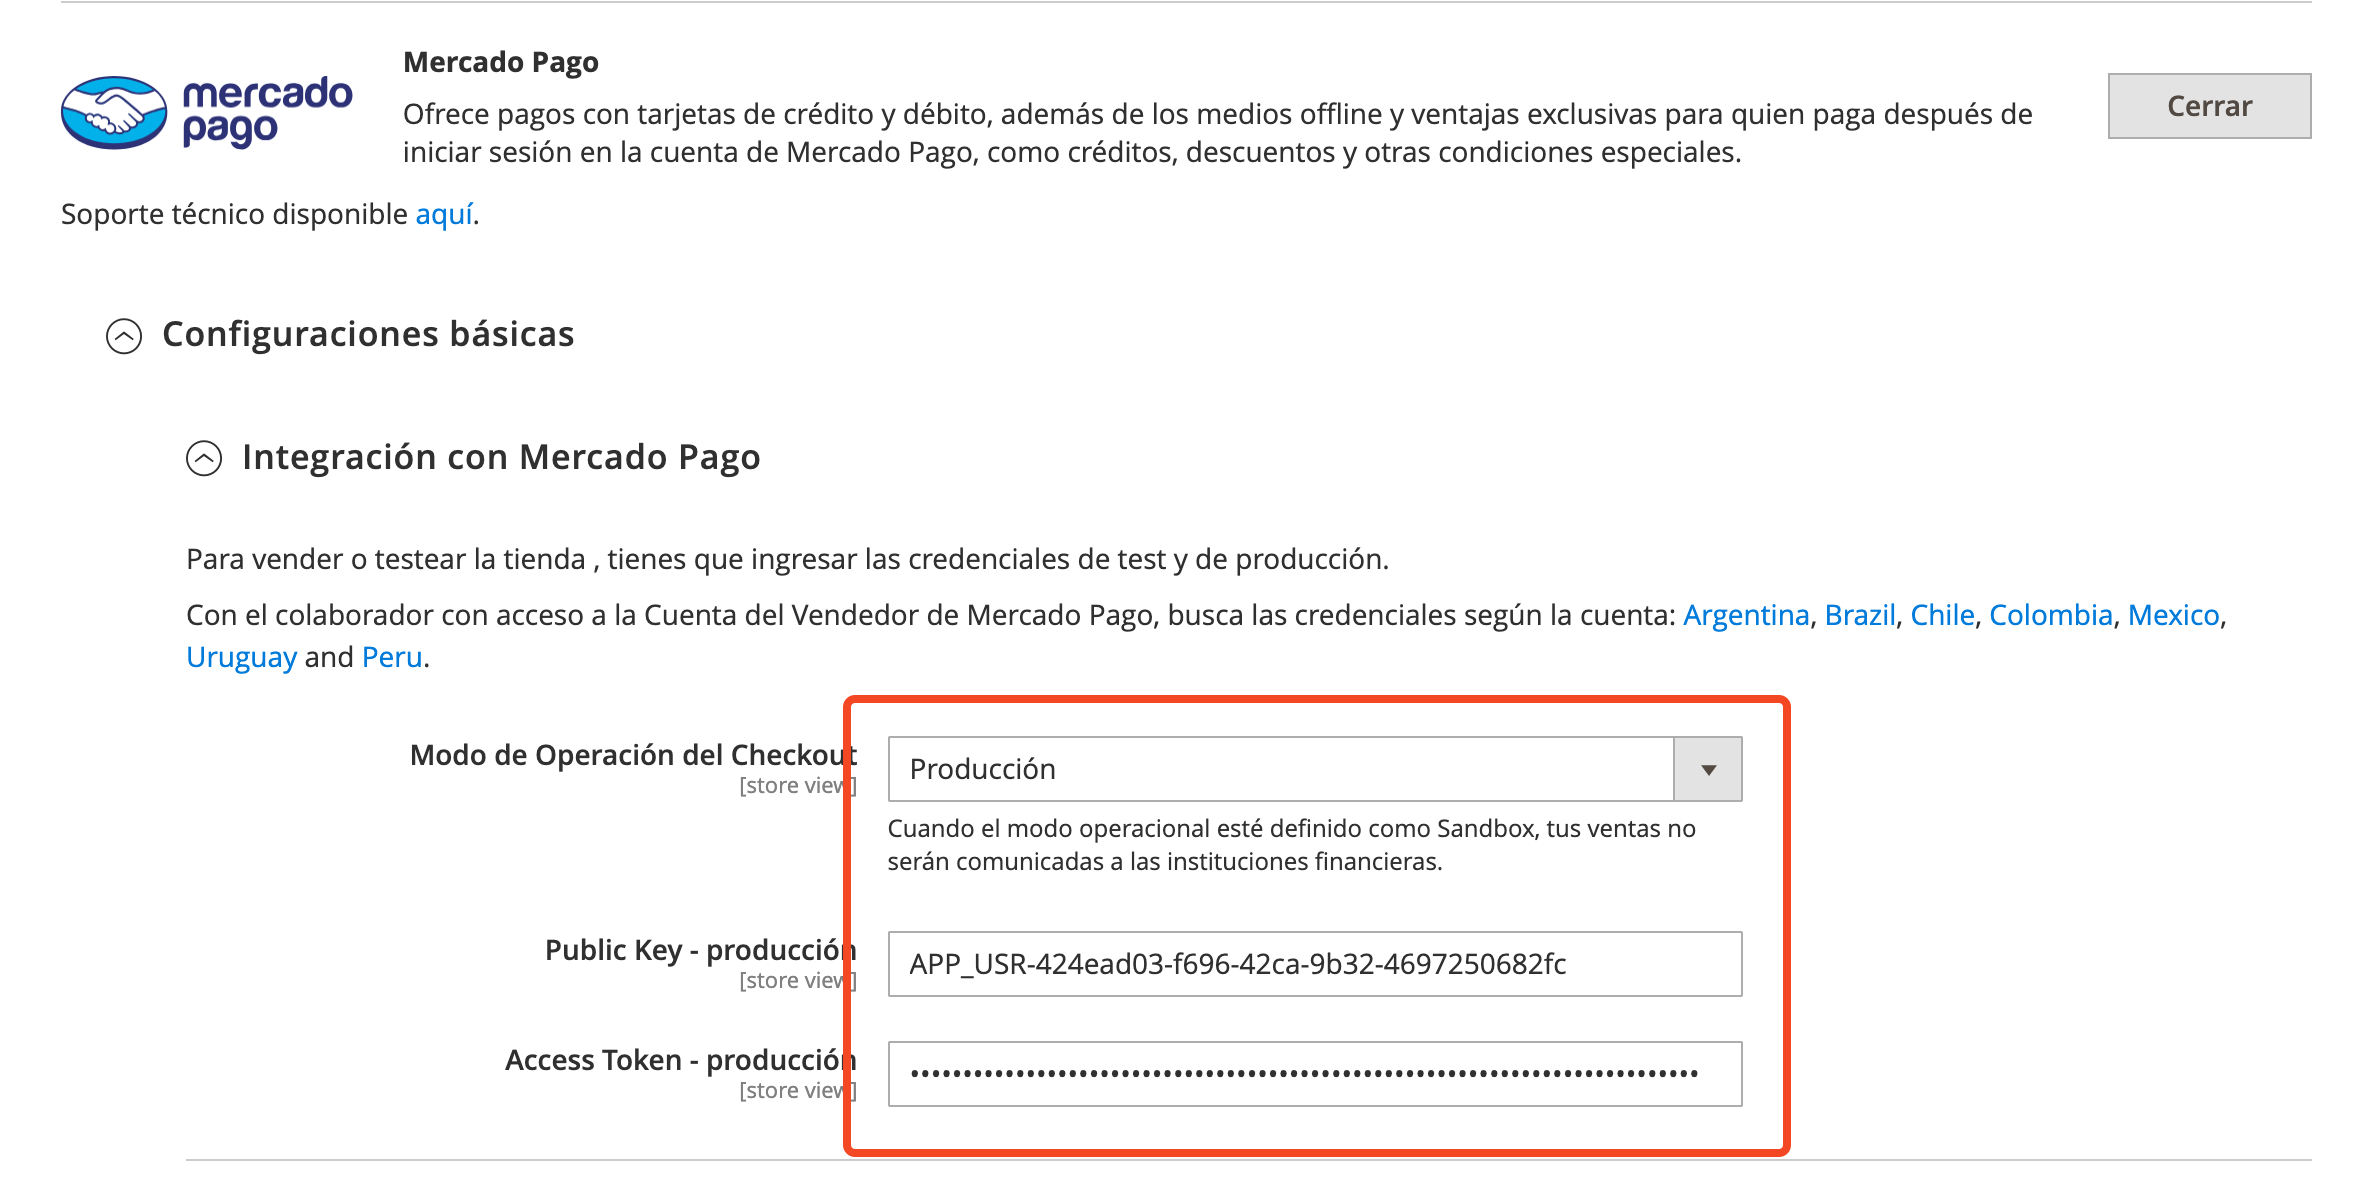This screenshot has width=2364, height=1196.
Task: Click the Public Key producción input field
Action: tap(1314, 964)
